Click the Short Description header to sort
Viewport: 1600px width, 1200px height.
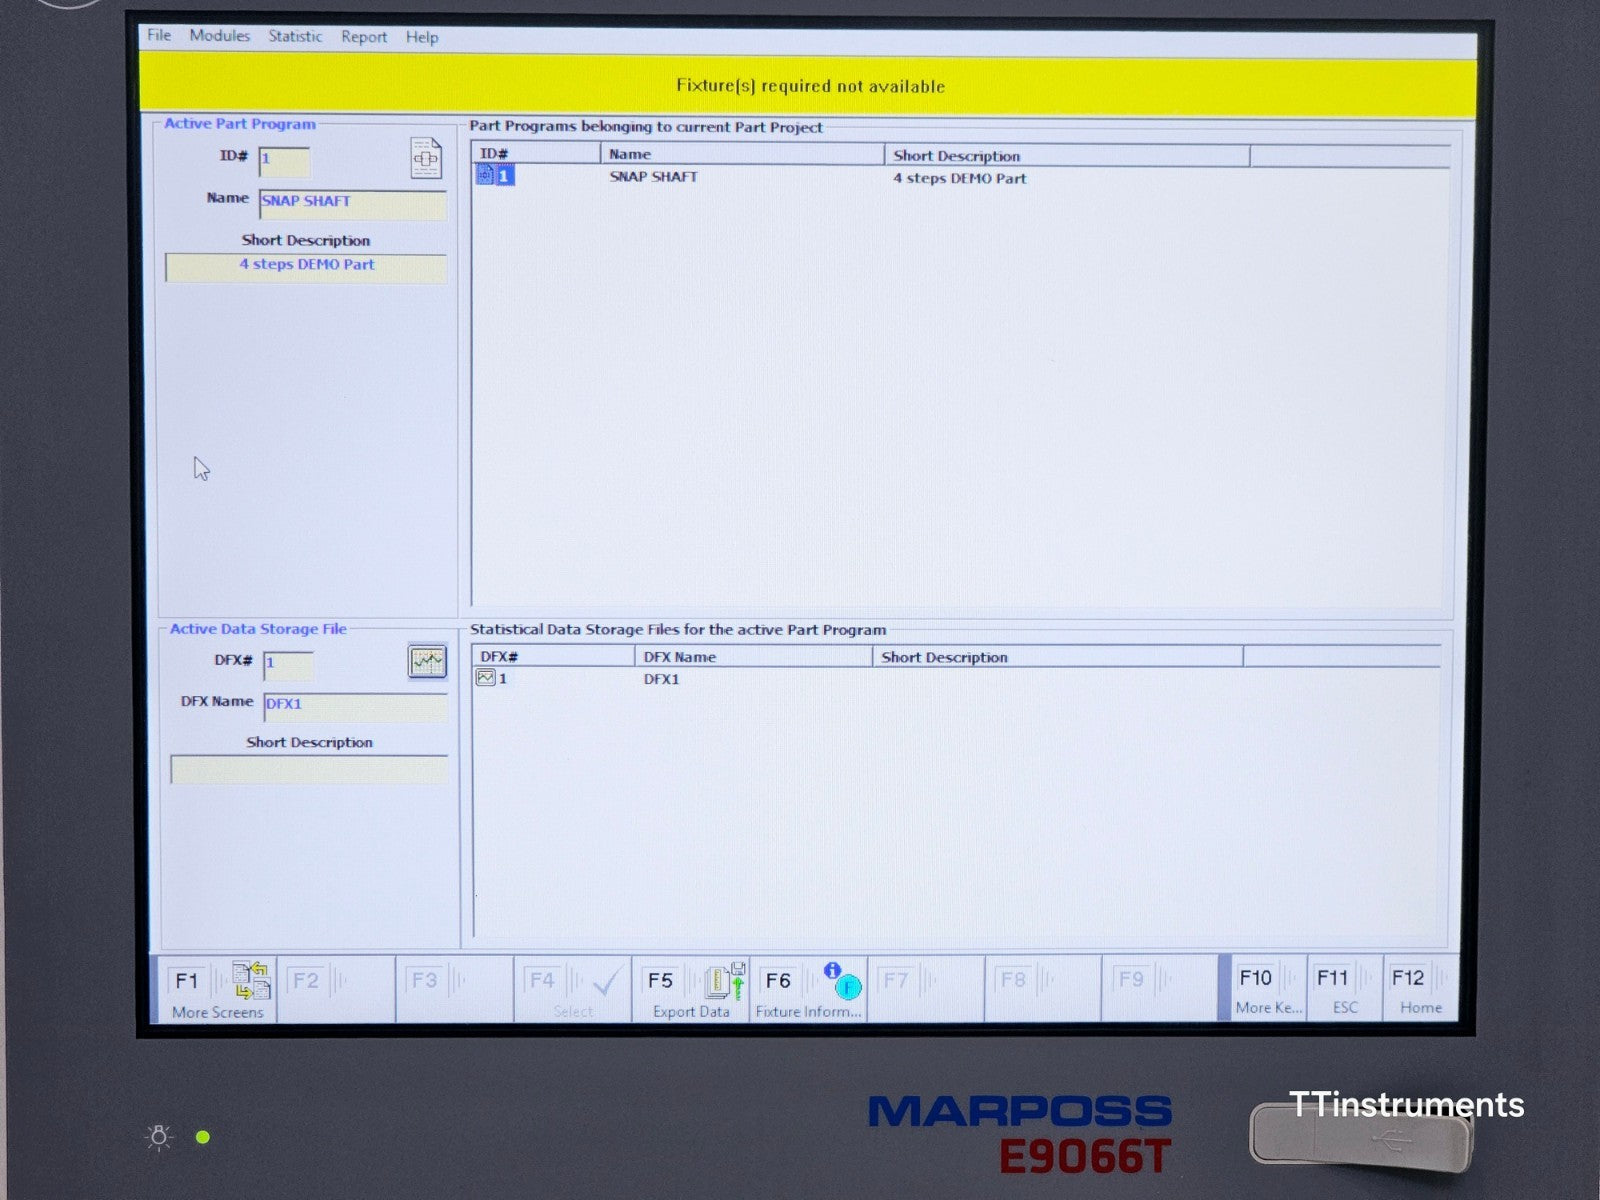click(x=956, y=156)
